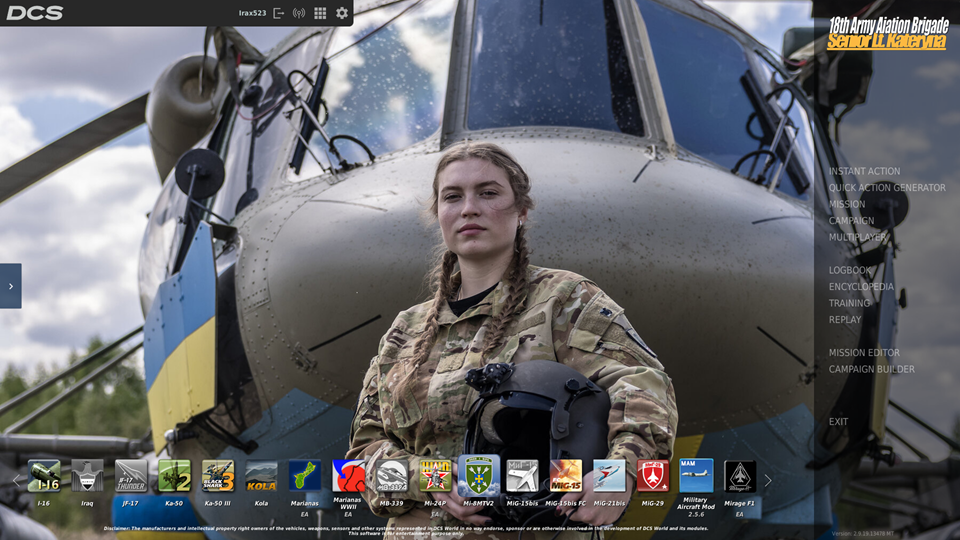This screenshot has height=540, width=960.
Task: Select the MiG-29 module icon
Action: (653, 476)
